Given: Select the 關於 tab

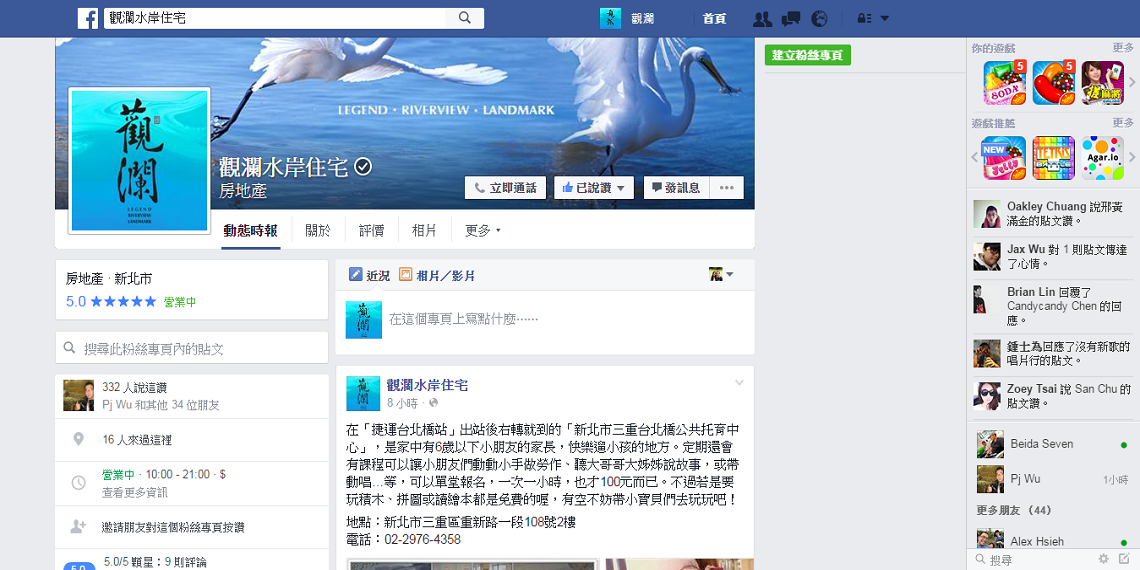Looking at the screenshot, I should [318, 230].
